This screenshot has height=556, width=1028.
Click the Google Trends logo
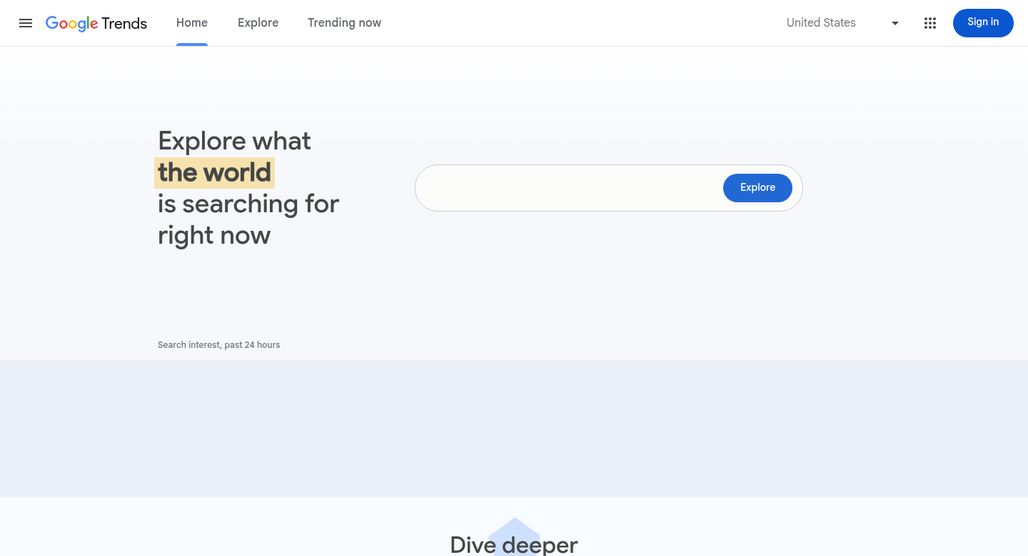(x=96, y=23)
